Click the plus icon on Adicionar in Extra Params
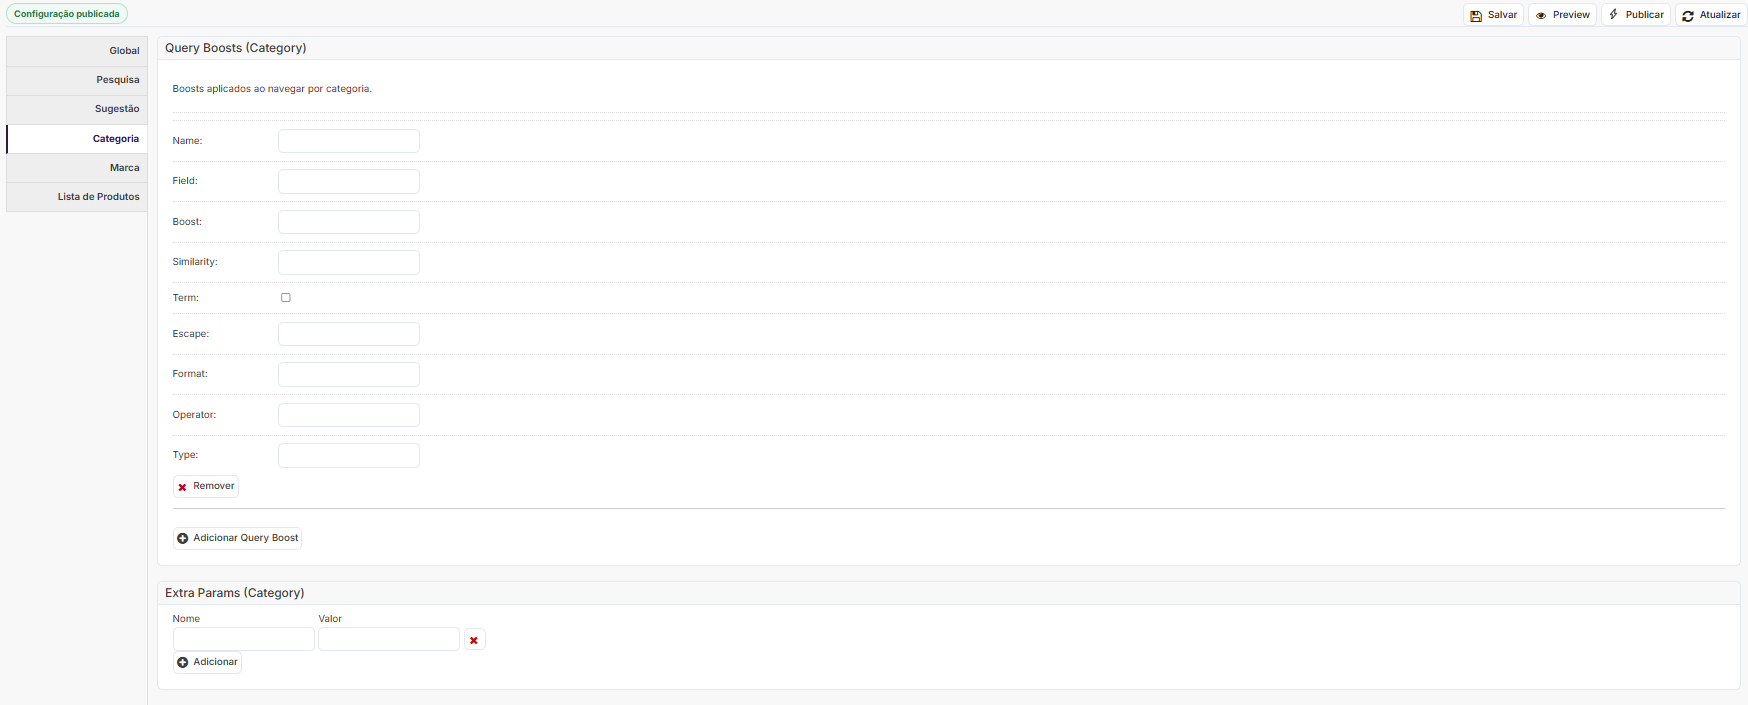The image size is (1748, 705). click(182, 662)
